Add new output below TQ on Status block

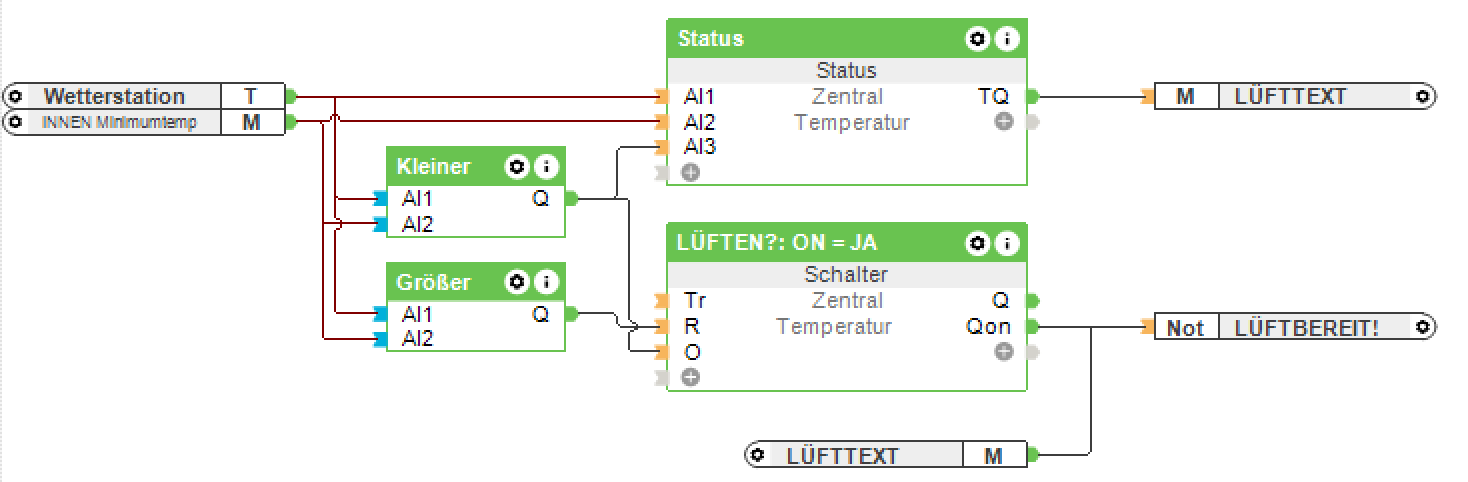coord(1004,122)
